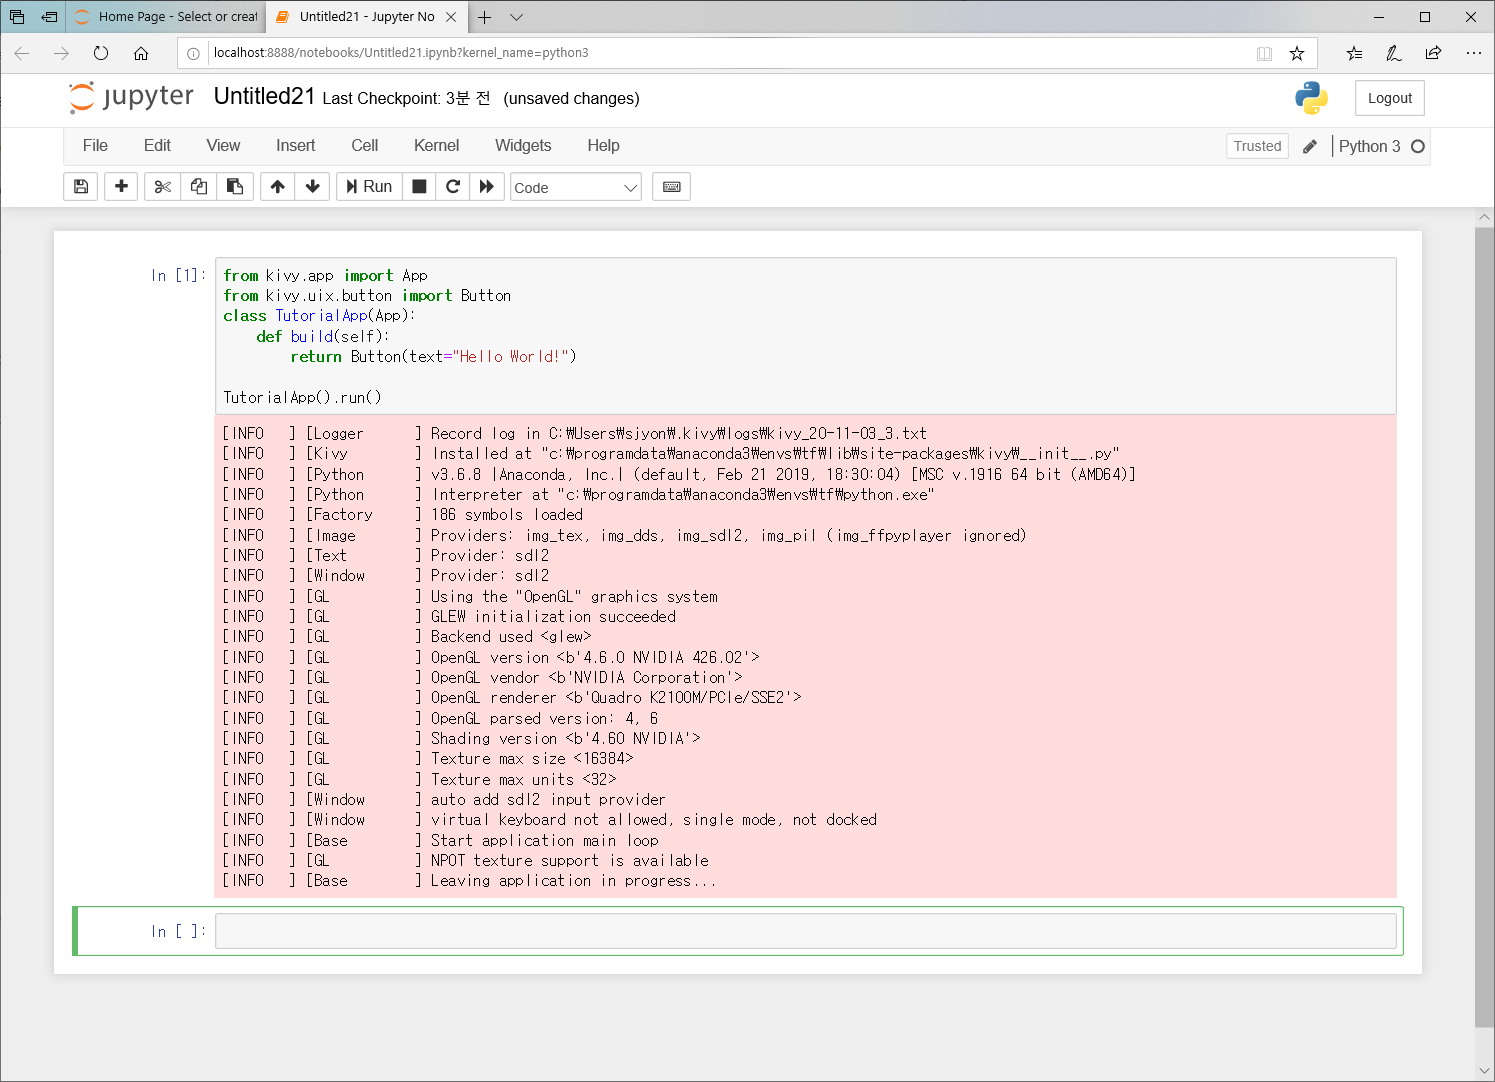Copy selected cells icon
The height and width of the screenshot is (1082, 1495).
199,187
